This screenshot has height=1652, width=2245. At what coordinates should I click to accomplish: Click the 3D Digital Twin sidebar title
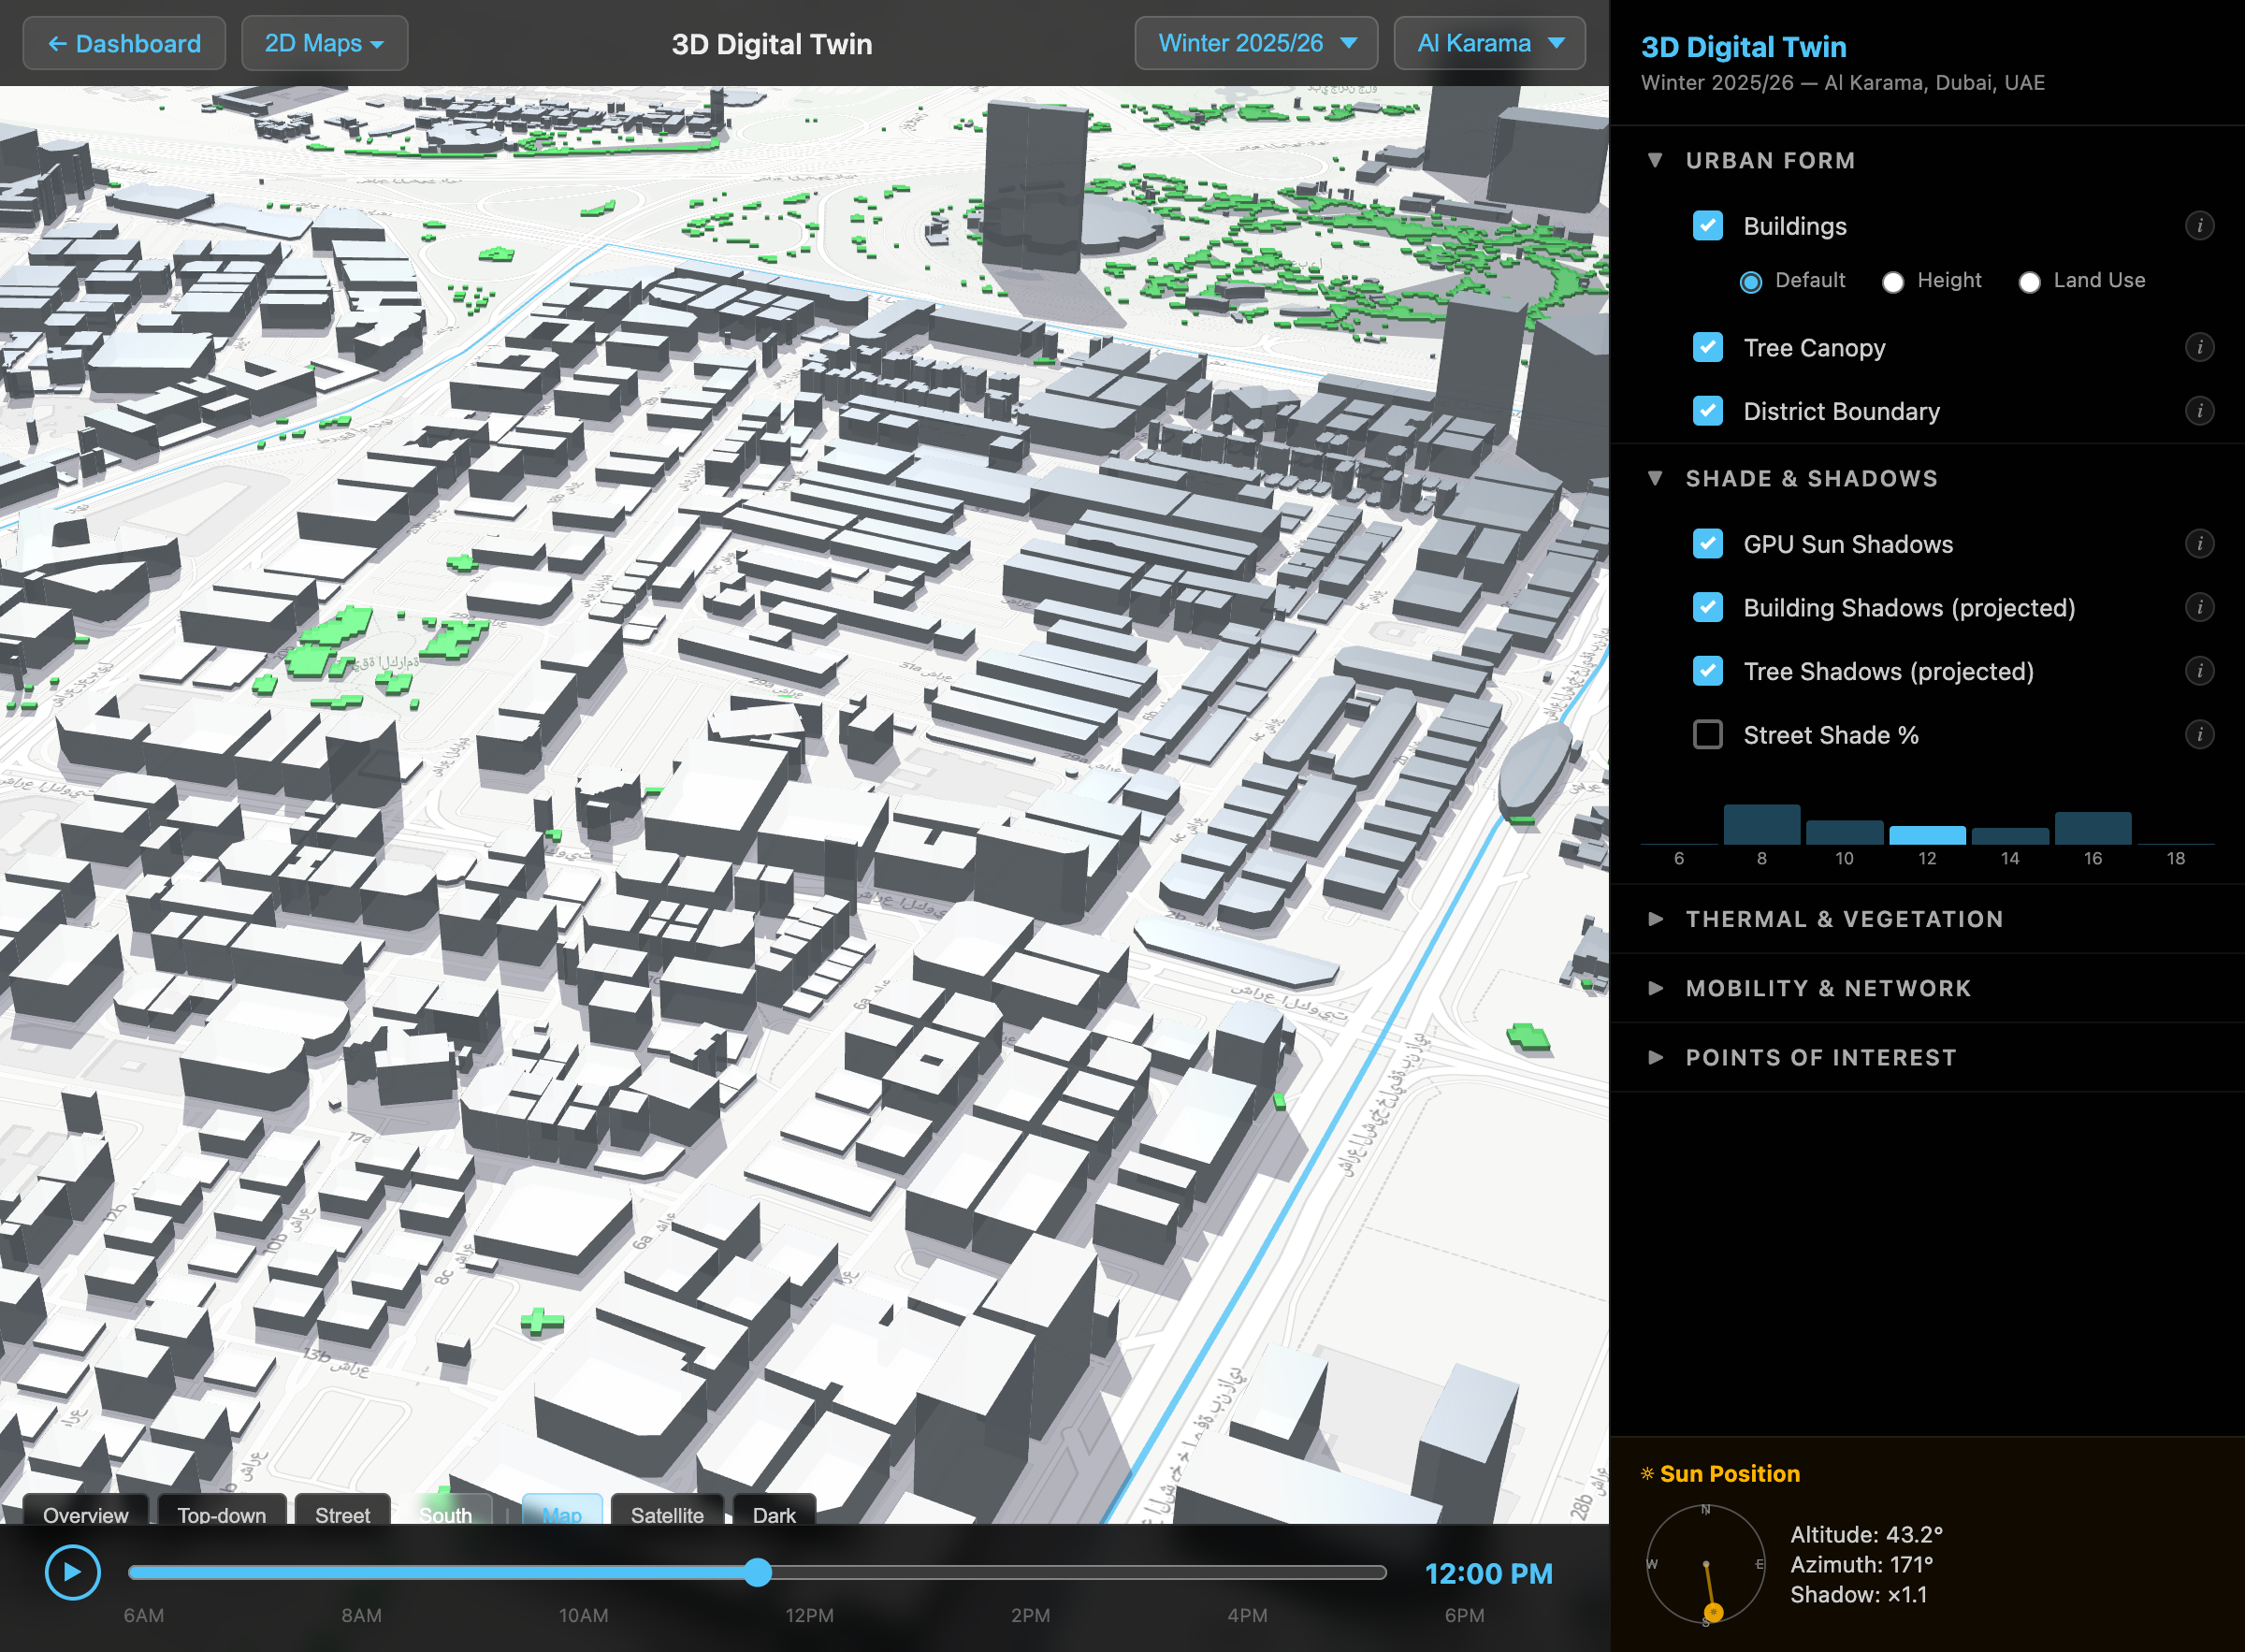pos(1743,47)
